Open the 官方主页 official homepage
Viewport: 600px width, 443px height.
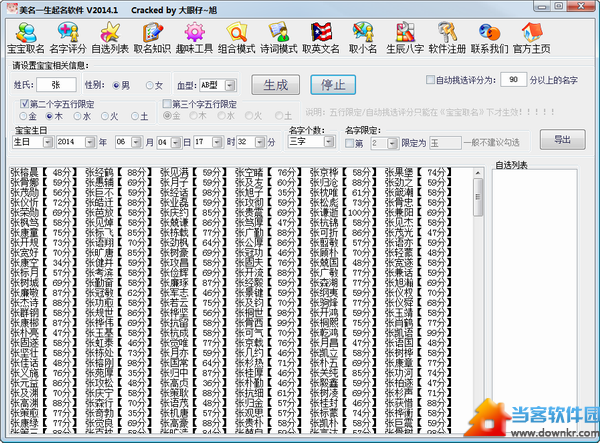point(532,37)
